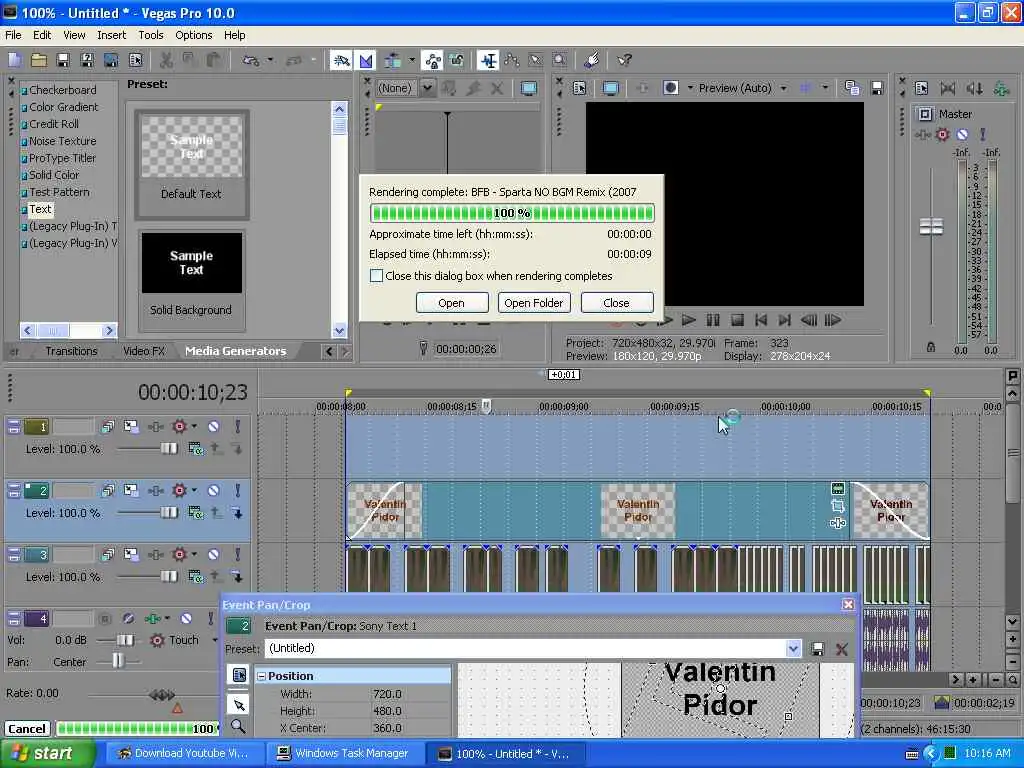The image size is (1024, 768).
Task: Solo video track 2
Action: pos(238,491)
